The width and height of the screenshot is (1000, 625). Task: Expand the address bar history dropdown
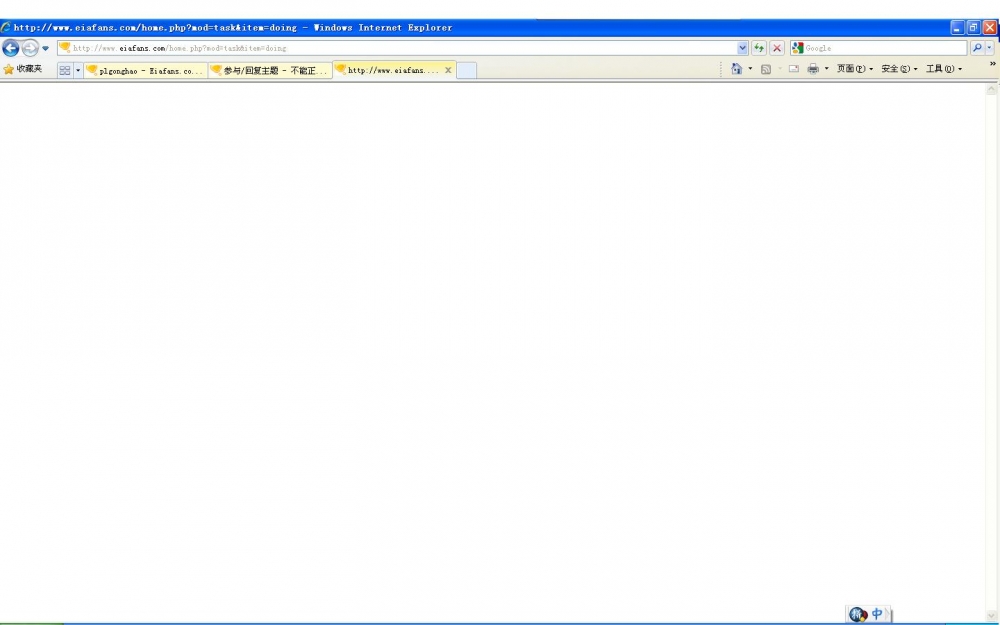742,48
